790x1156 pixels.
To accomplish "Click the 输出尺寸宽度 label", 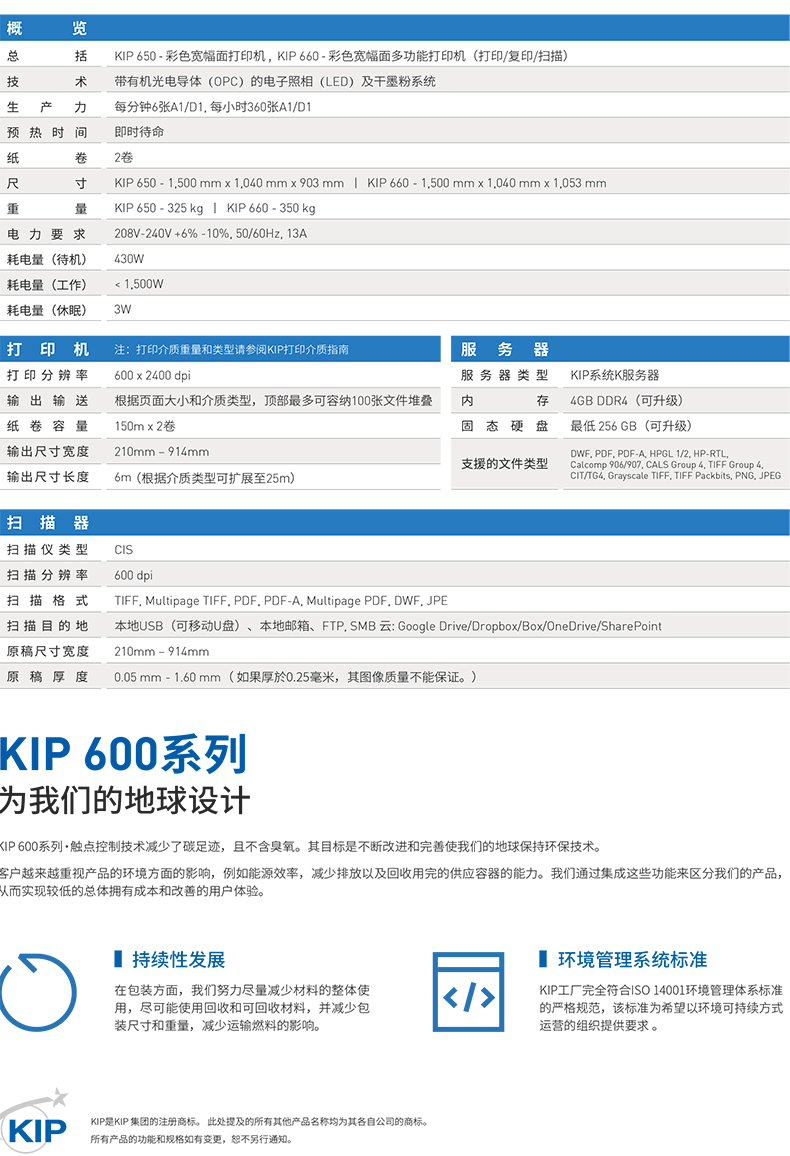I will [48, 451].
